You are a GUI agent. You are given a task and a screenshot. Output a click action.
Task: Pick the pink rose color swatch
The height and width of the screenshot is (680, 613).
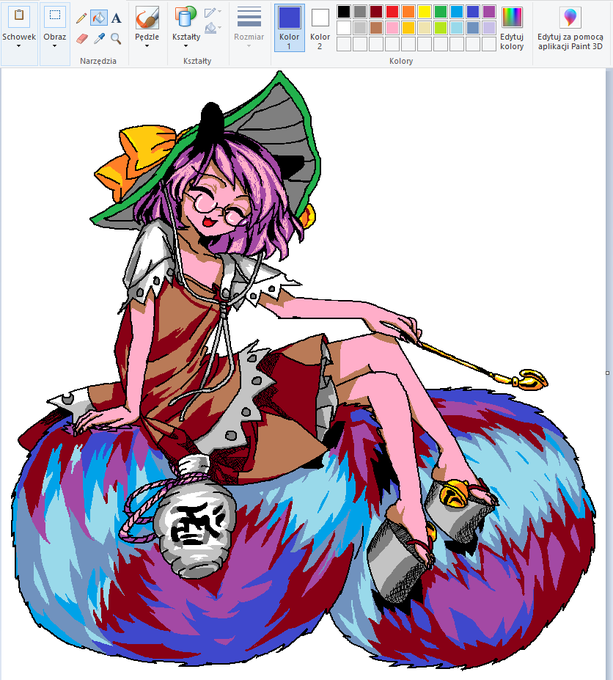[392, 28]
